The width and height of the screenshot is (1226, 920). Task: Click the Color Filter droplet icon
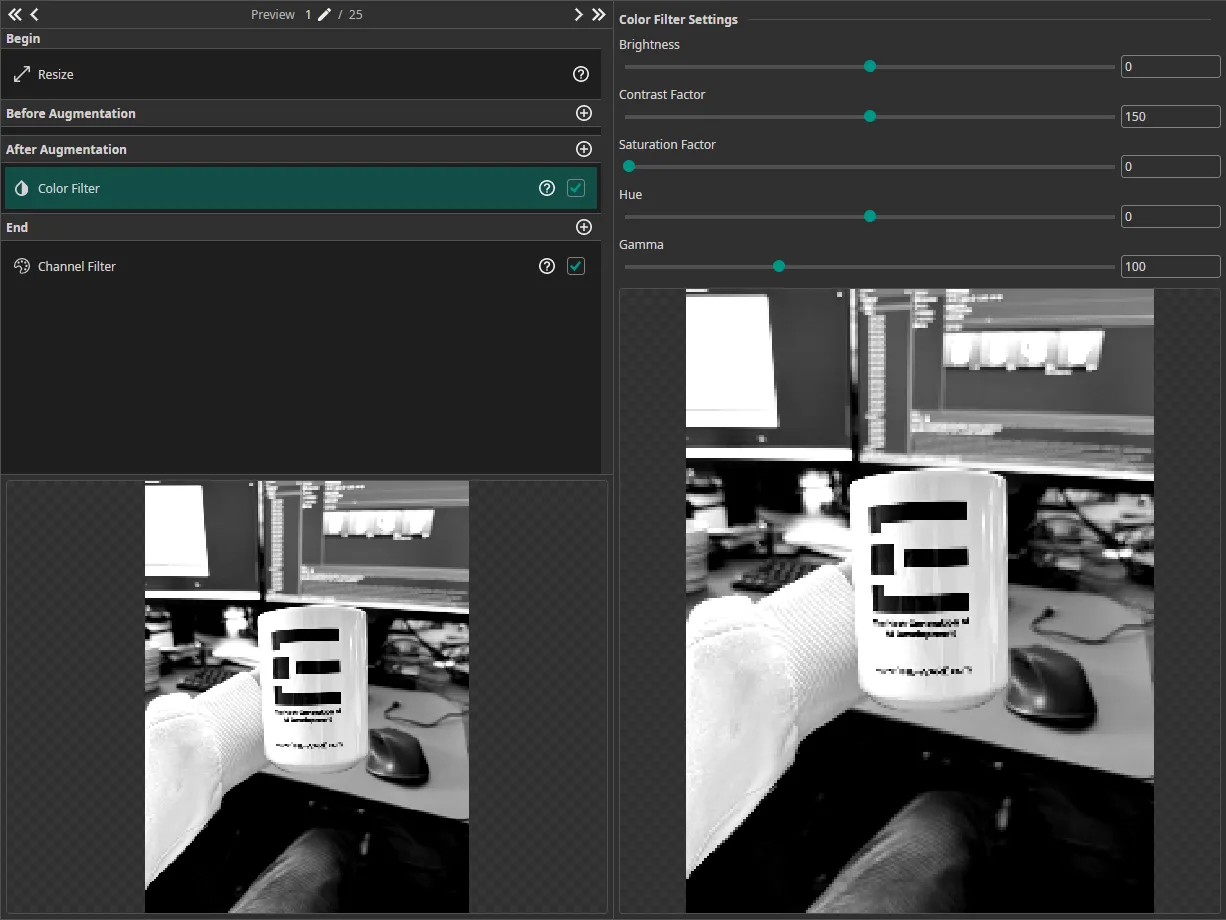click(21, 187)
